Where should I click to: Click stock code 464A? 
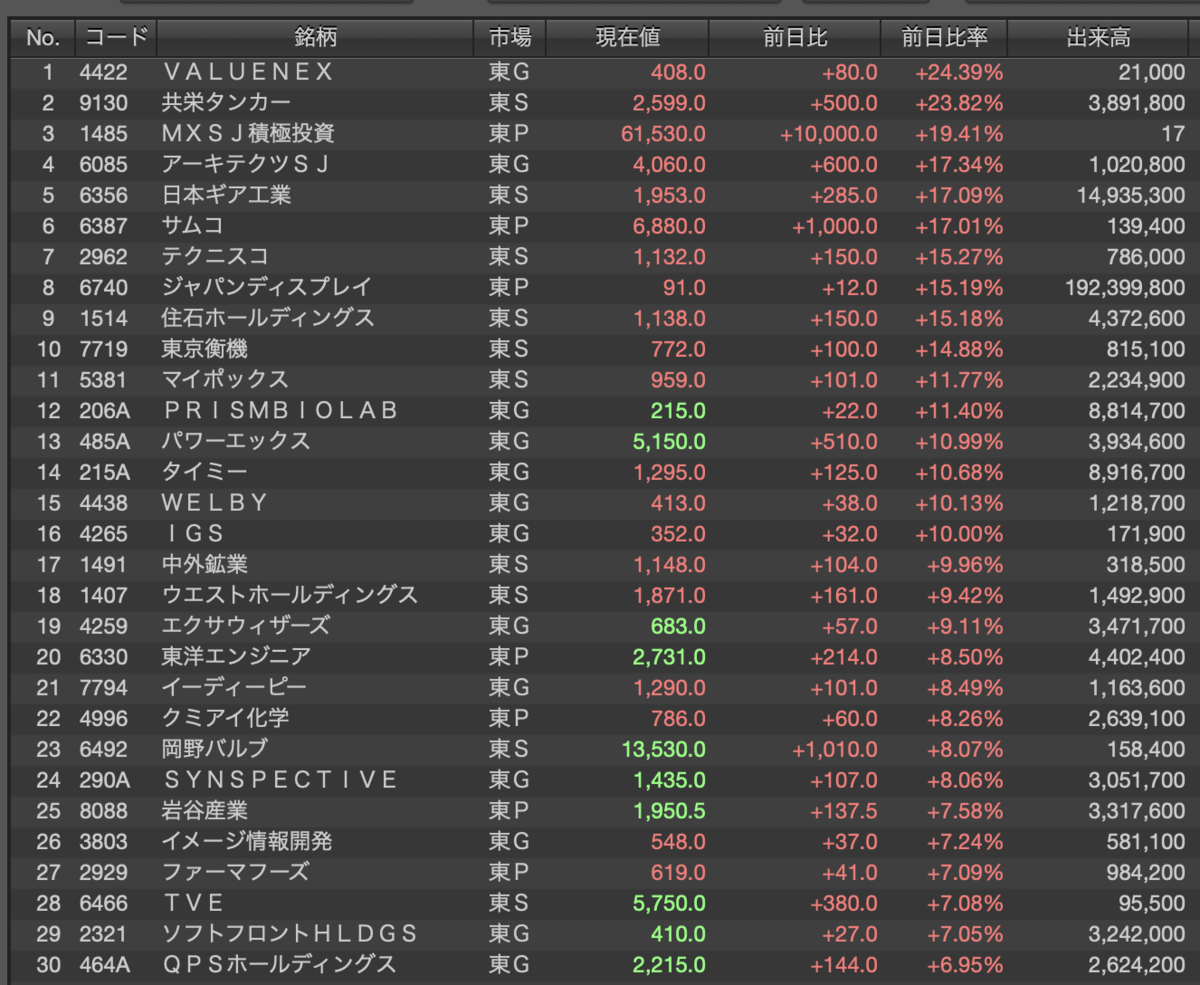pos(104,965)
